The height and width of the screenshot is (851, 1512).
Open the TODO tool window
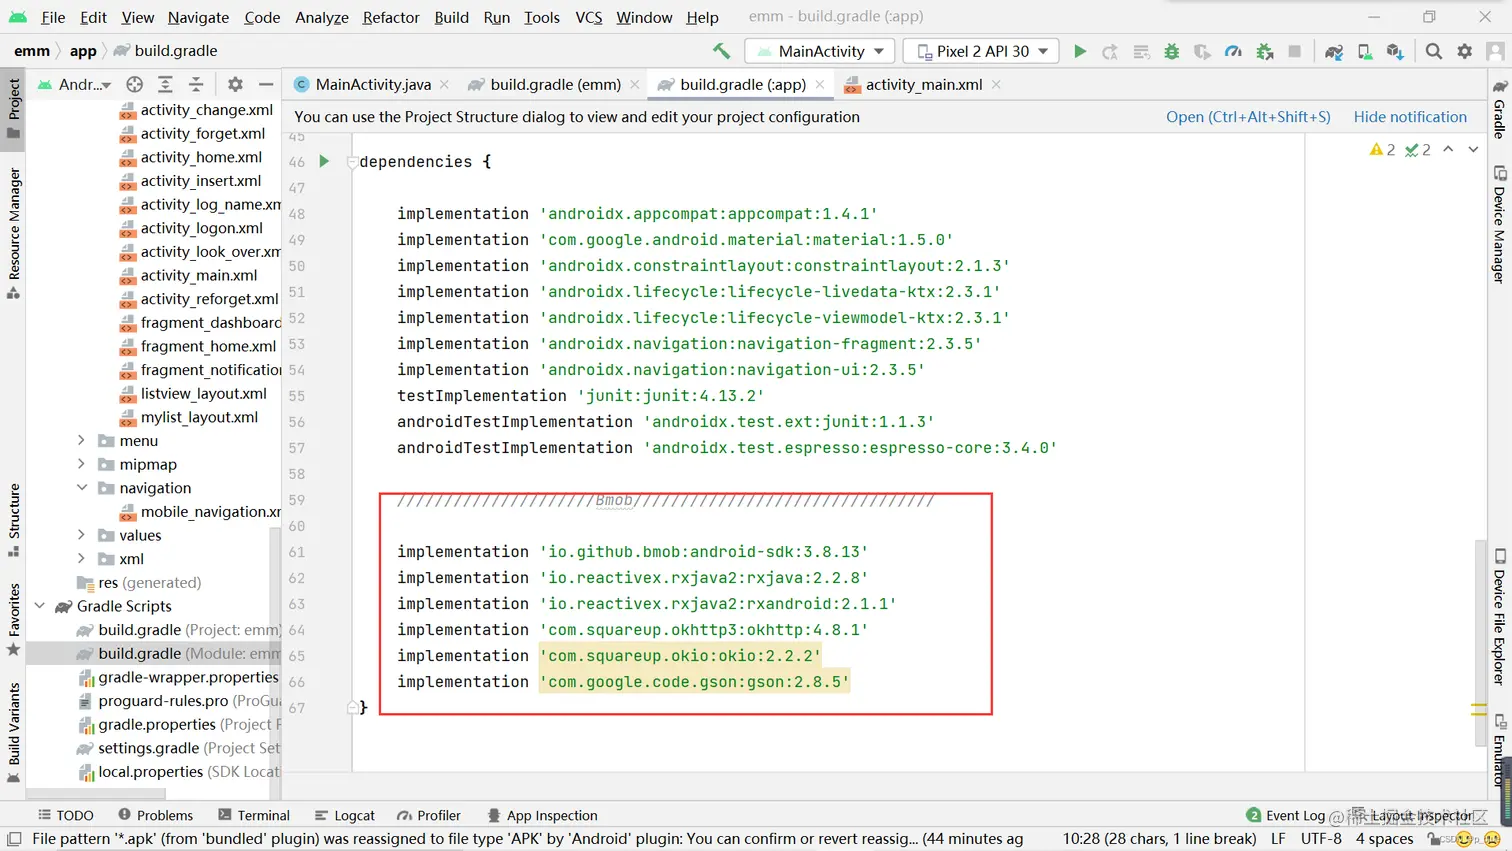click(x=65, y=815)
